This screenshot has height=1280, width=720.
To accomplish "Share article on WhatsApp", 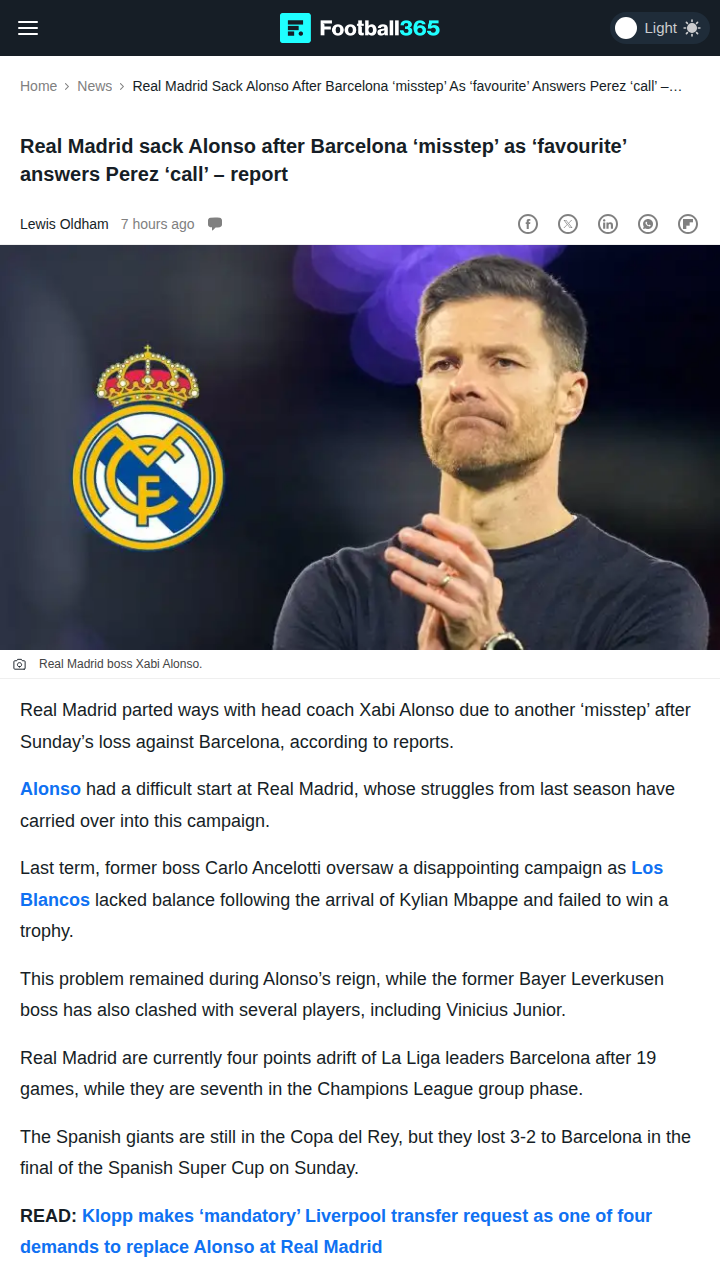I will point(648,224).
